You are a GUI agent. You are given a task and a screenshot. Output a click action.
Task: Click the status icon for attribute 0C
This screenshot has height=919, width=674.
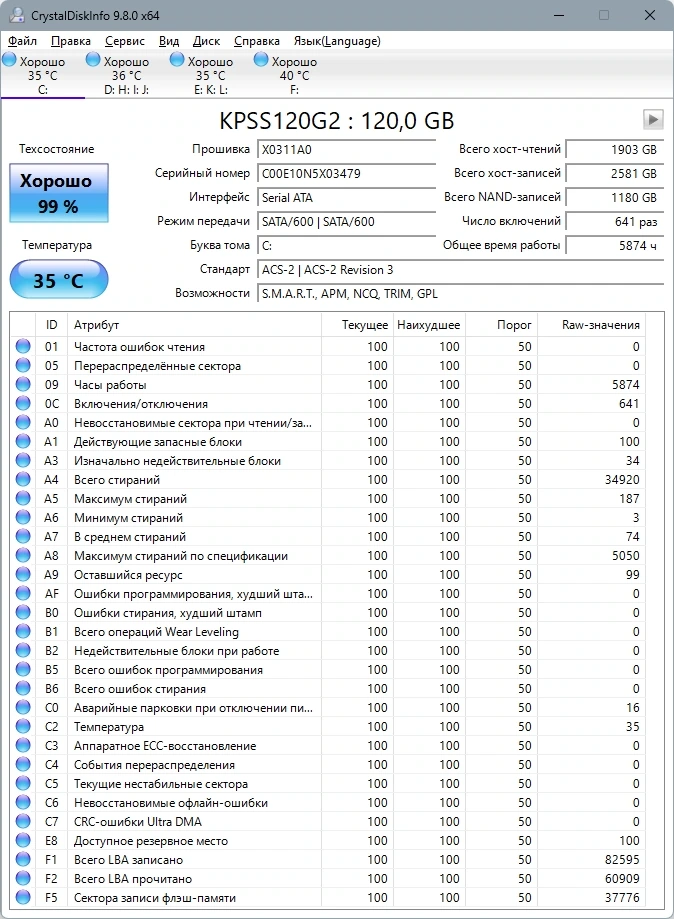tap(23, 403)
